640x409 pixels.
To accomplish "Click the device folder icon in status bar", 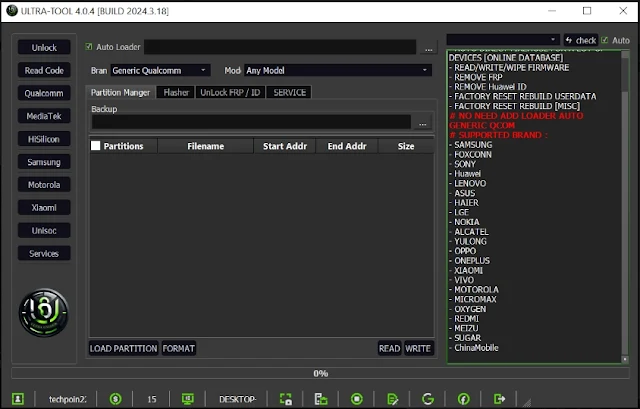I will coord(321,398).
